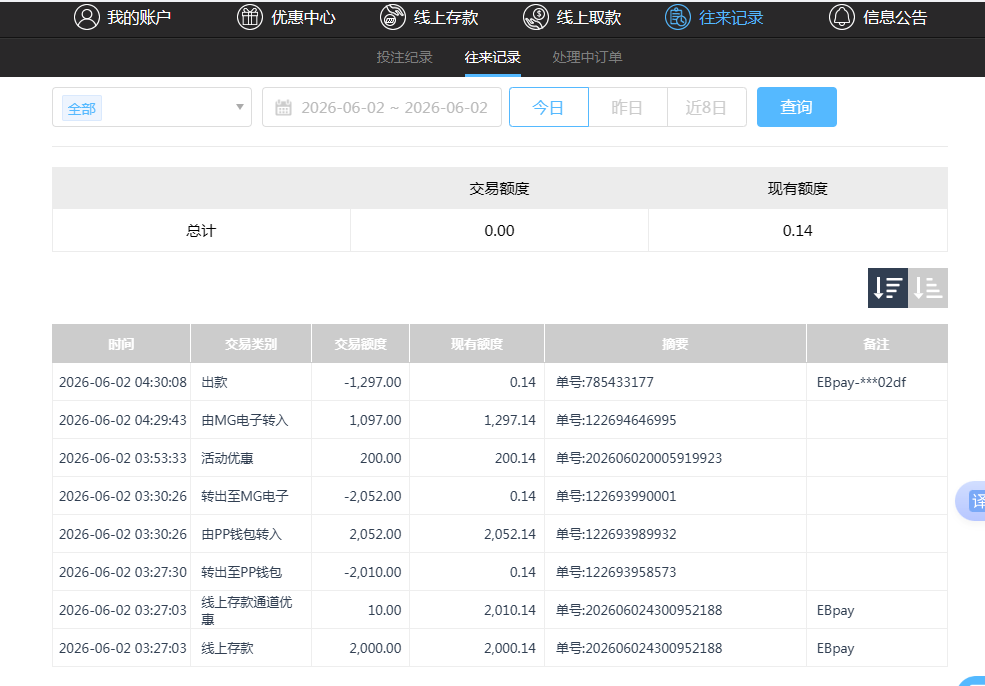The height and width of the screenshot is (686, 985).
Task: Click summary 现有额度 value 0.14
Action: click(797, 231)
